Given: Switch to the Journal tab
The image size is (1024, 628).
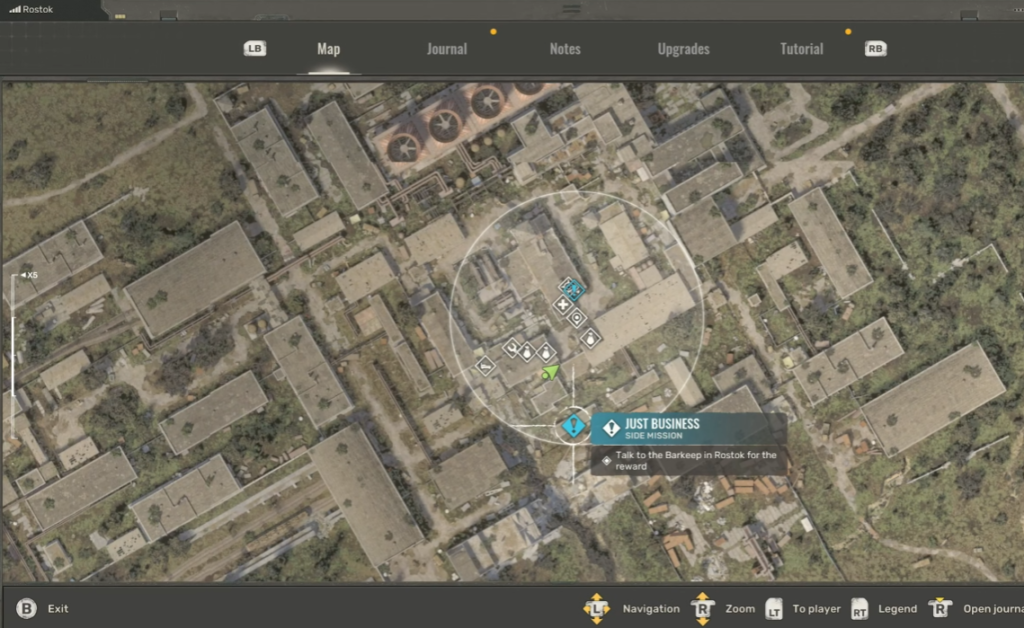Looking at the screenshot, I should click(446, 49).
